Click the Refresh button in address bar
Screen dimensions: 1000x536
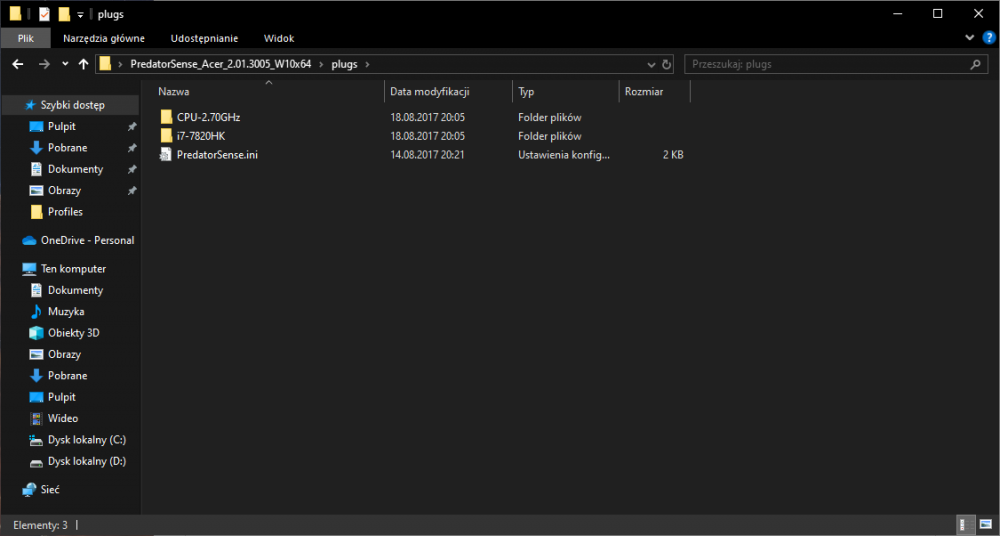(x=667, y=64)
